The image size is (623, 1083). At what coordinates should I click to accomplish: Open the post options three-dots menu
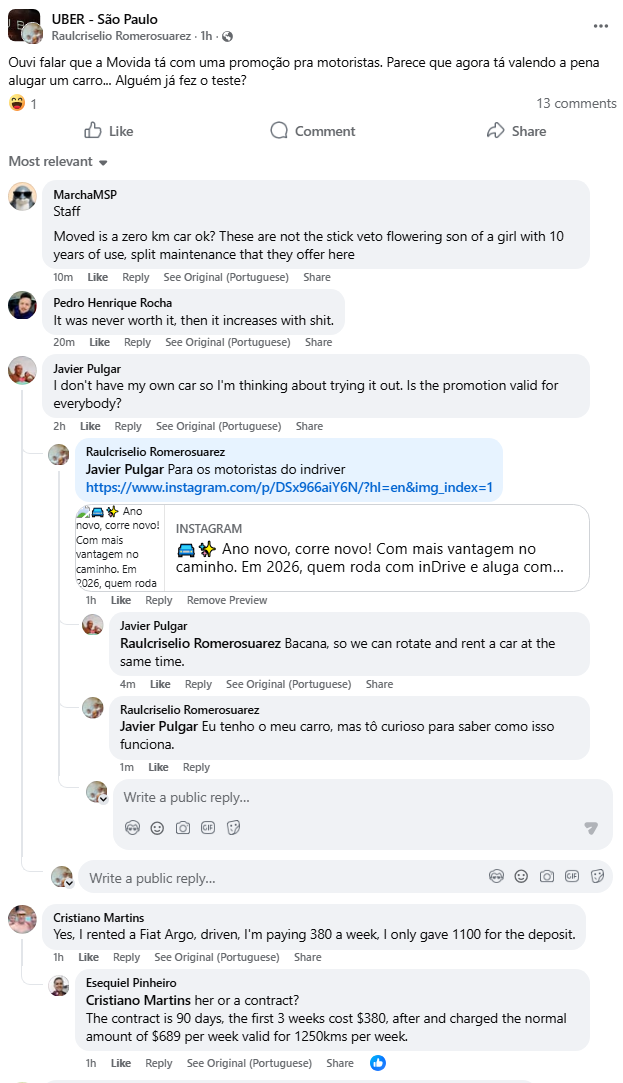600,26
